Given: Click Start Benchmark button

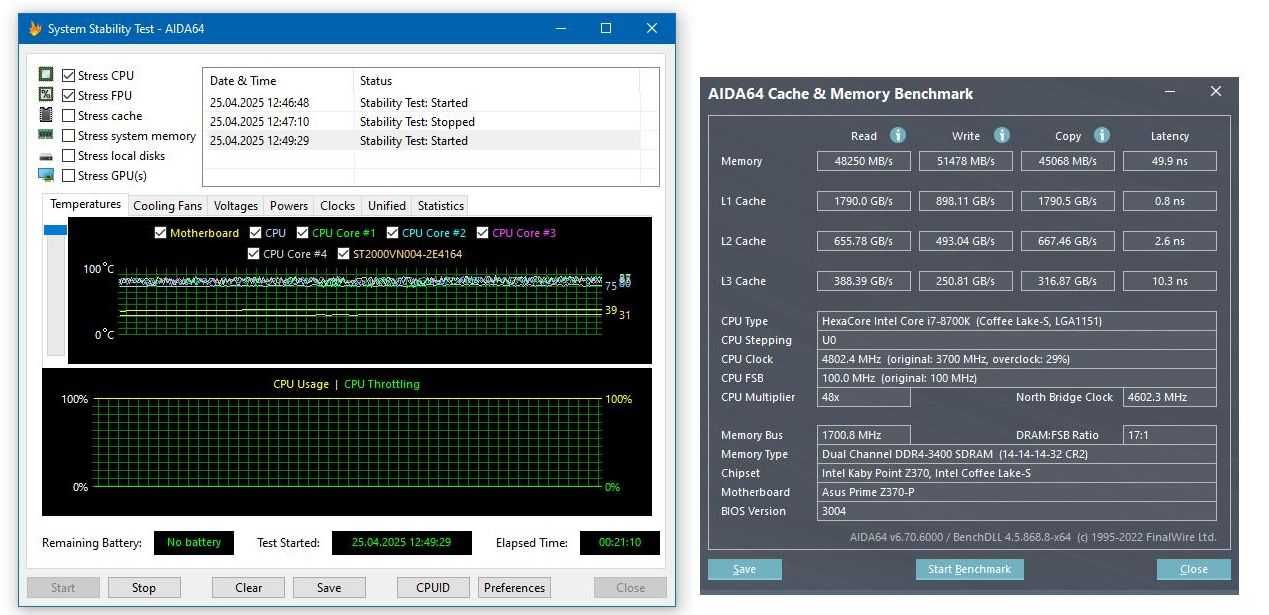Looking at the screenshot, I should (969, 569).
